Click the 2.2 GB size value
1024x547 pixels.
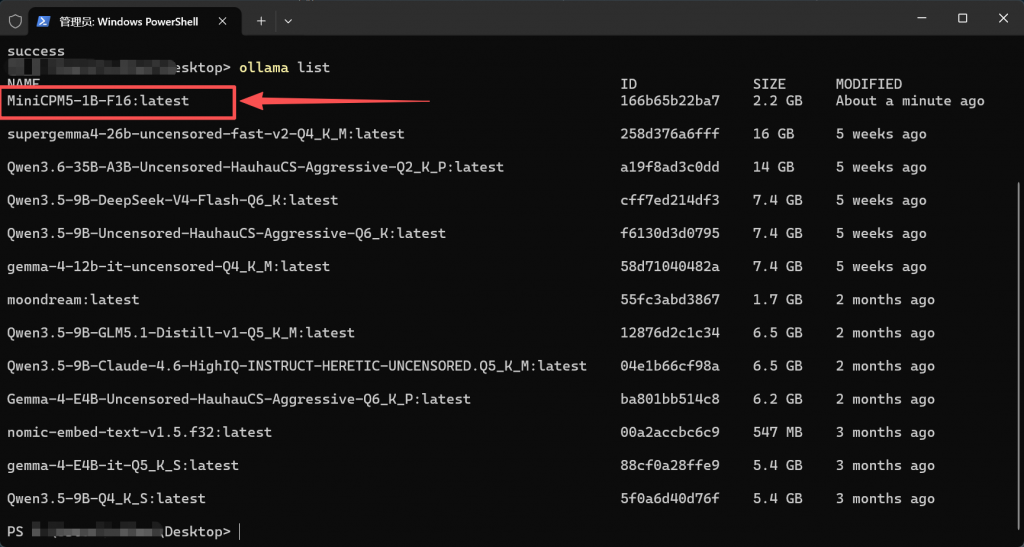pyautogui.click(x=778, y=101)
